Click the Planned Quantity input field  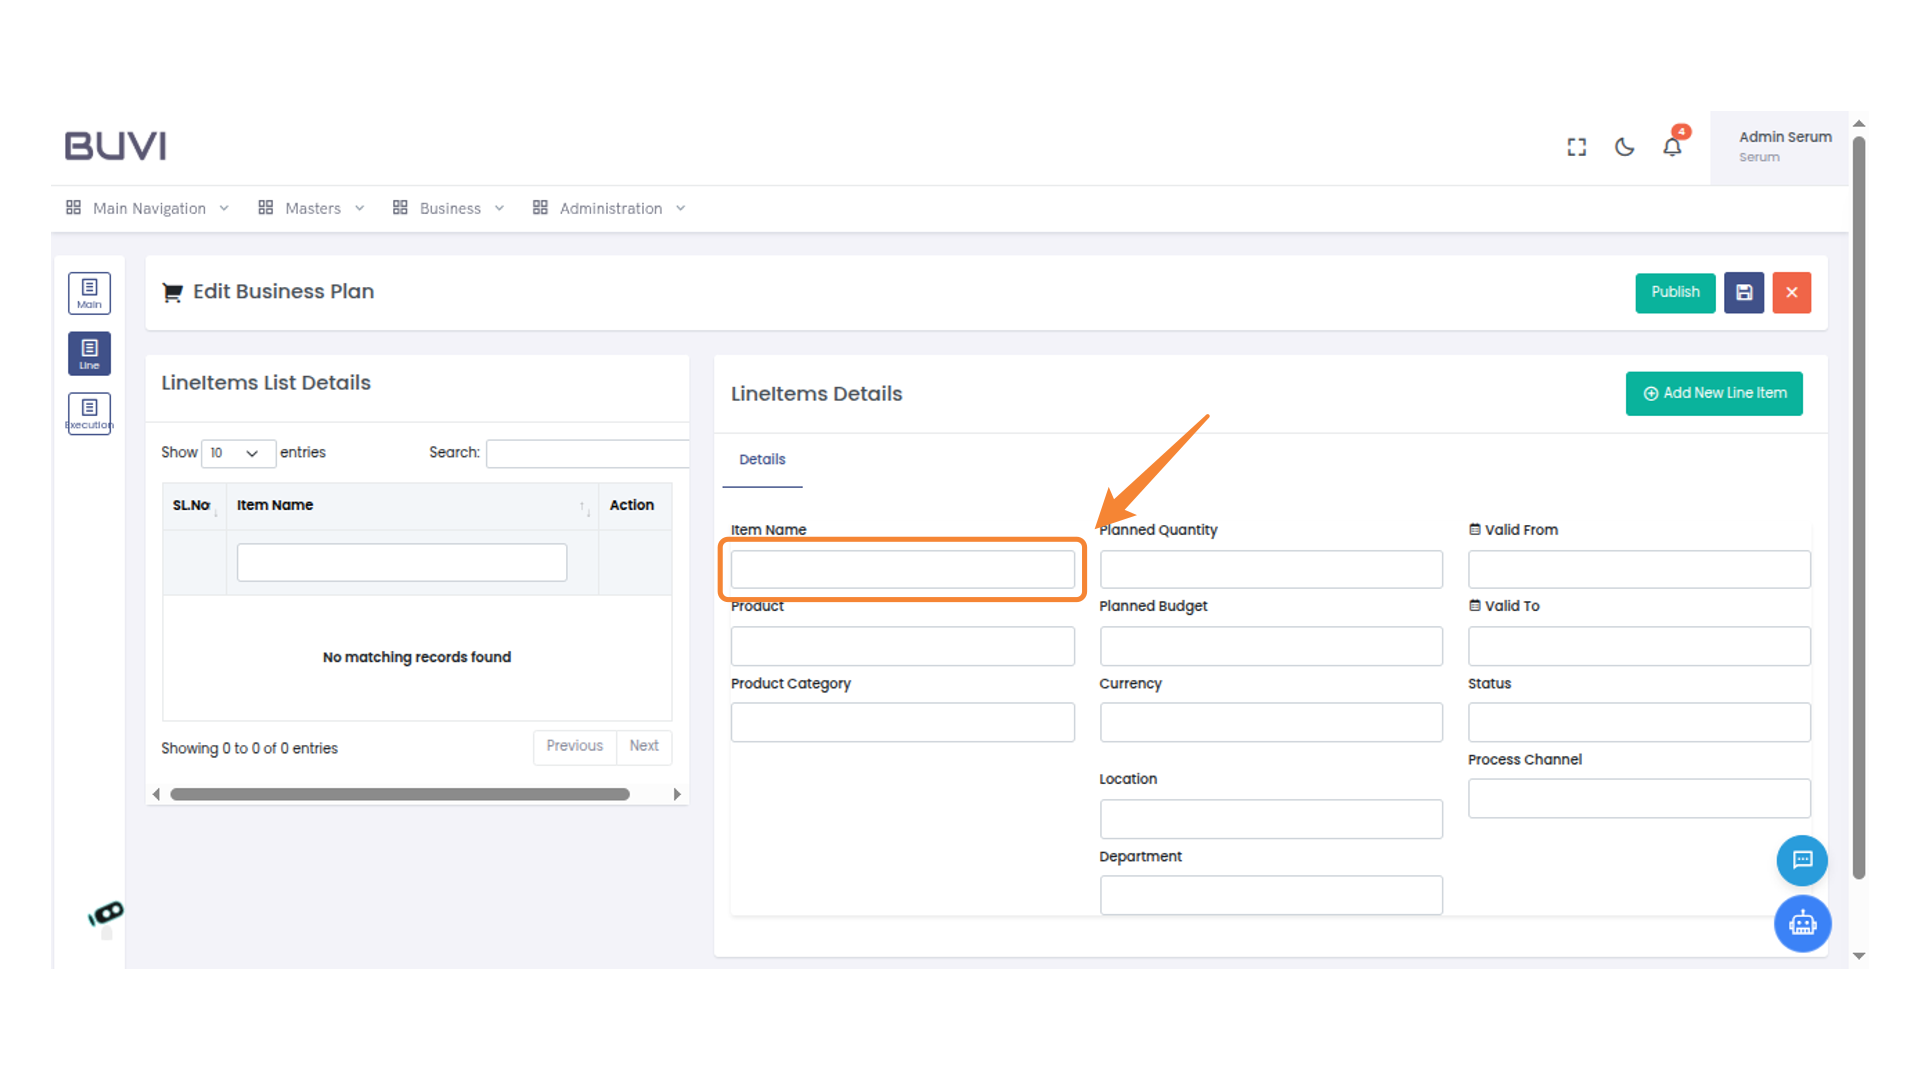[1270, 569]
